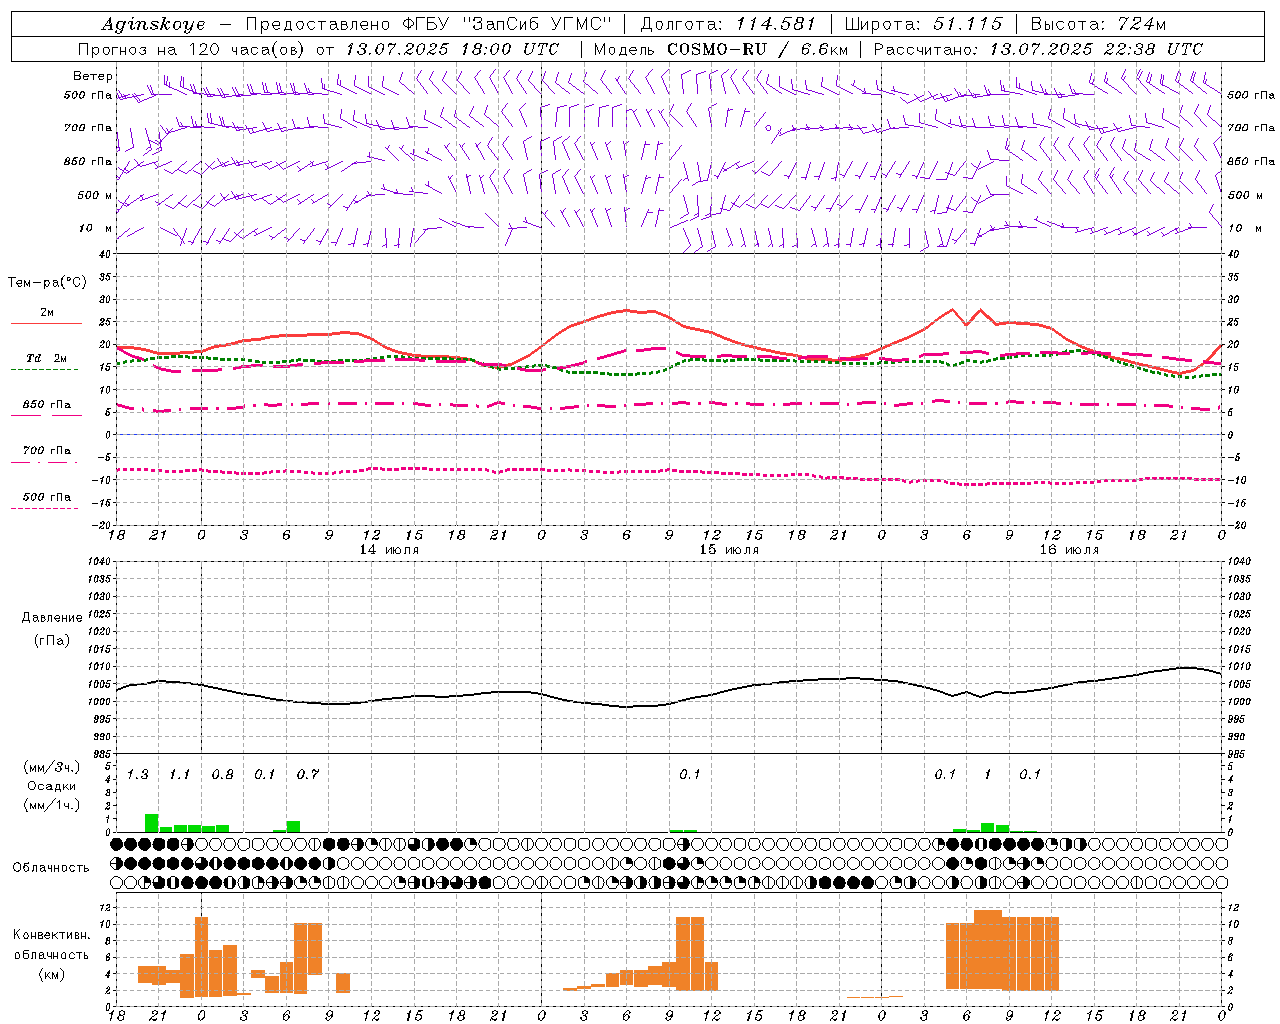This screenshot has height=1024, width=1280.
Task: Select the Модель COSMO-RU / 6.6км text
Action: 721,49
